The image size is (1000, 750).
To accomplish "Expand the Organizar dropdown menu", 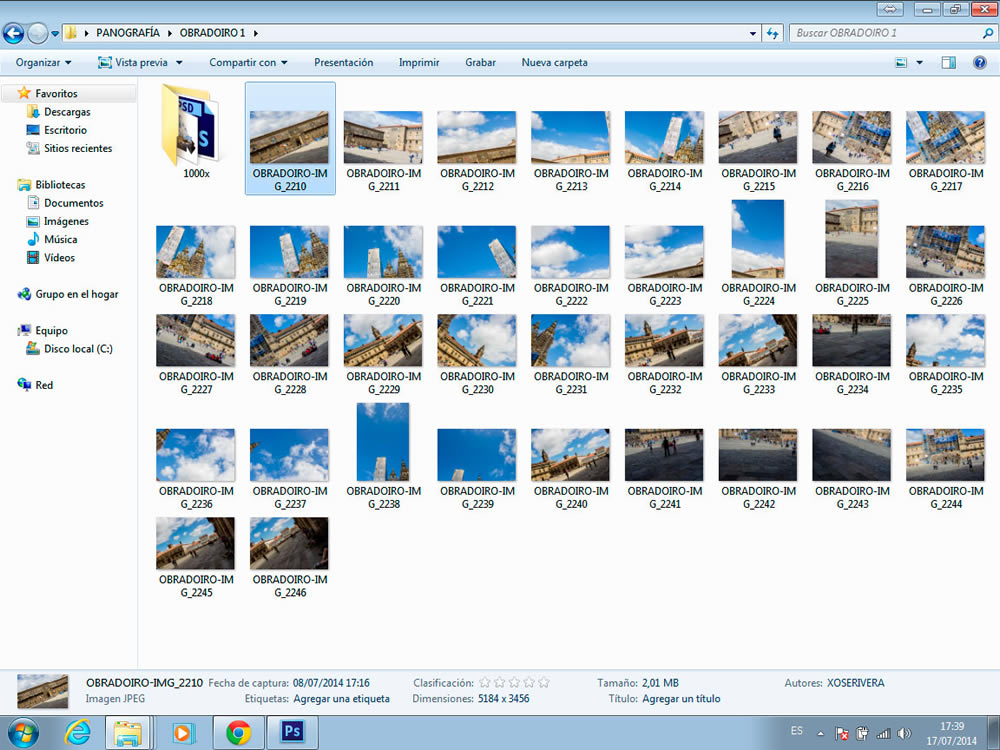I will click(43, 62).
